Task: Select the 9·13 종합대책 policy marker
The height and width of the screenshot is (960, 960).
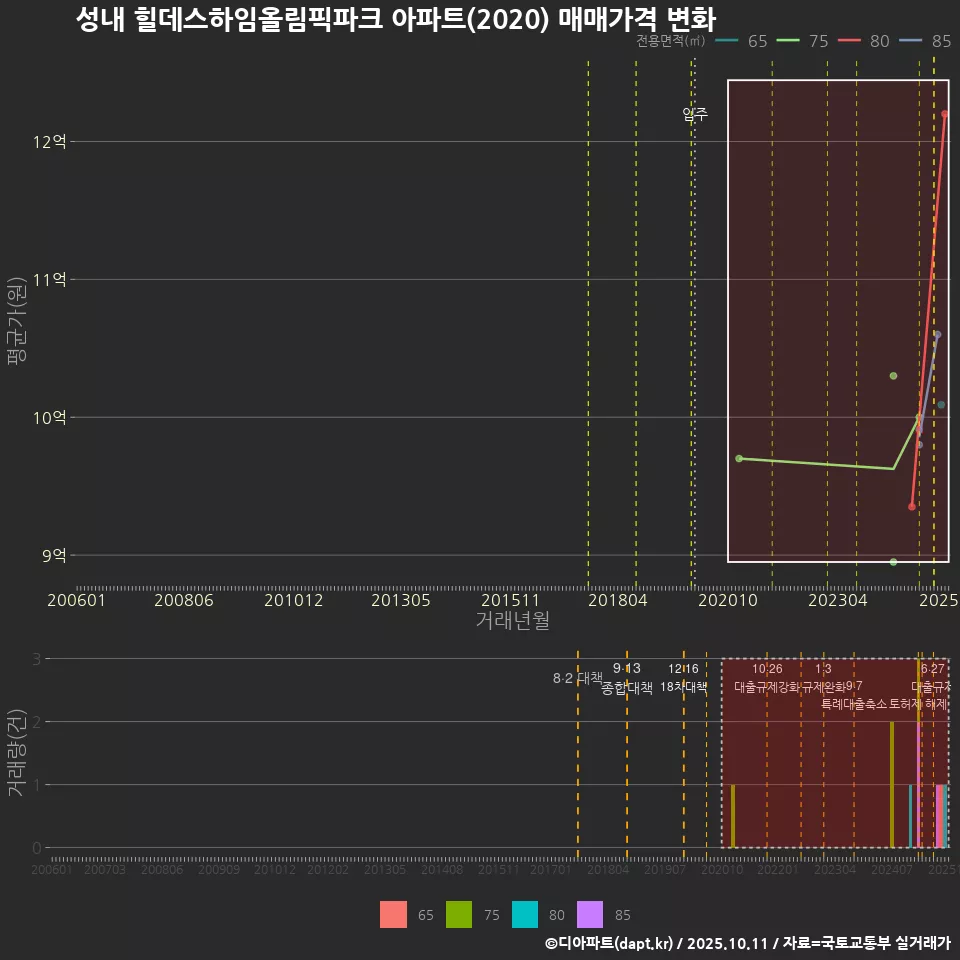Action: (x=625, y=678)
